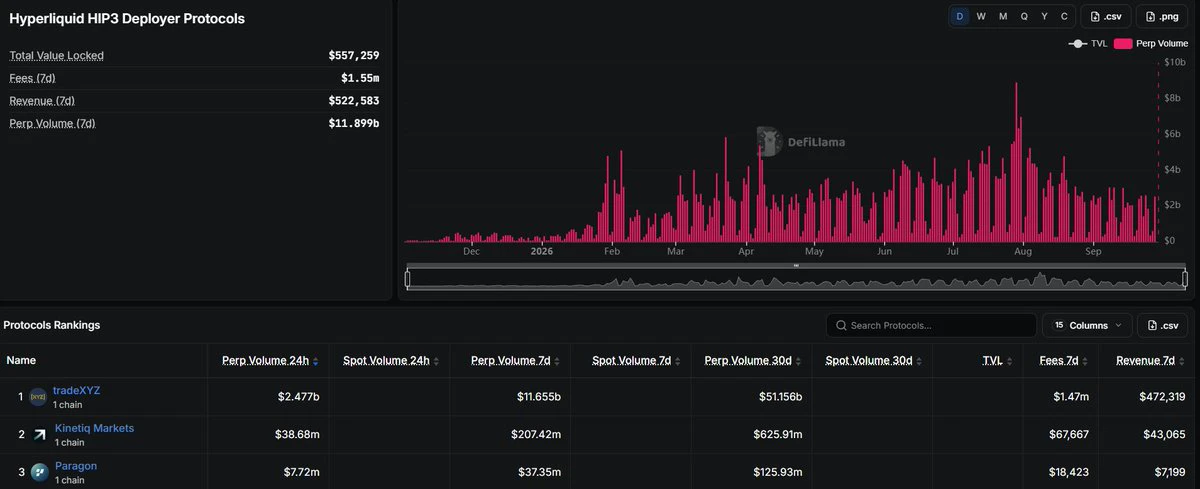Open the Kinetiq Markets arrow logo
The image size is (1200, 489).
[39, 435]
